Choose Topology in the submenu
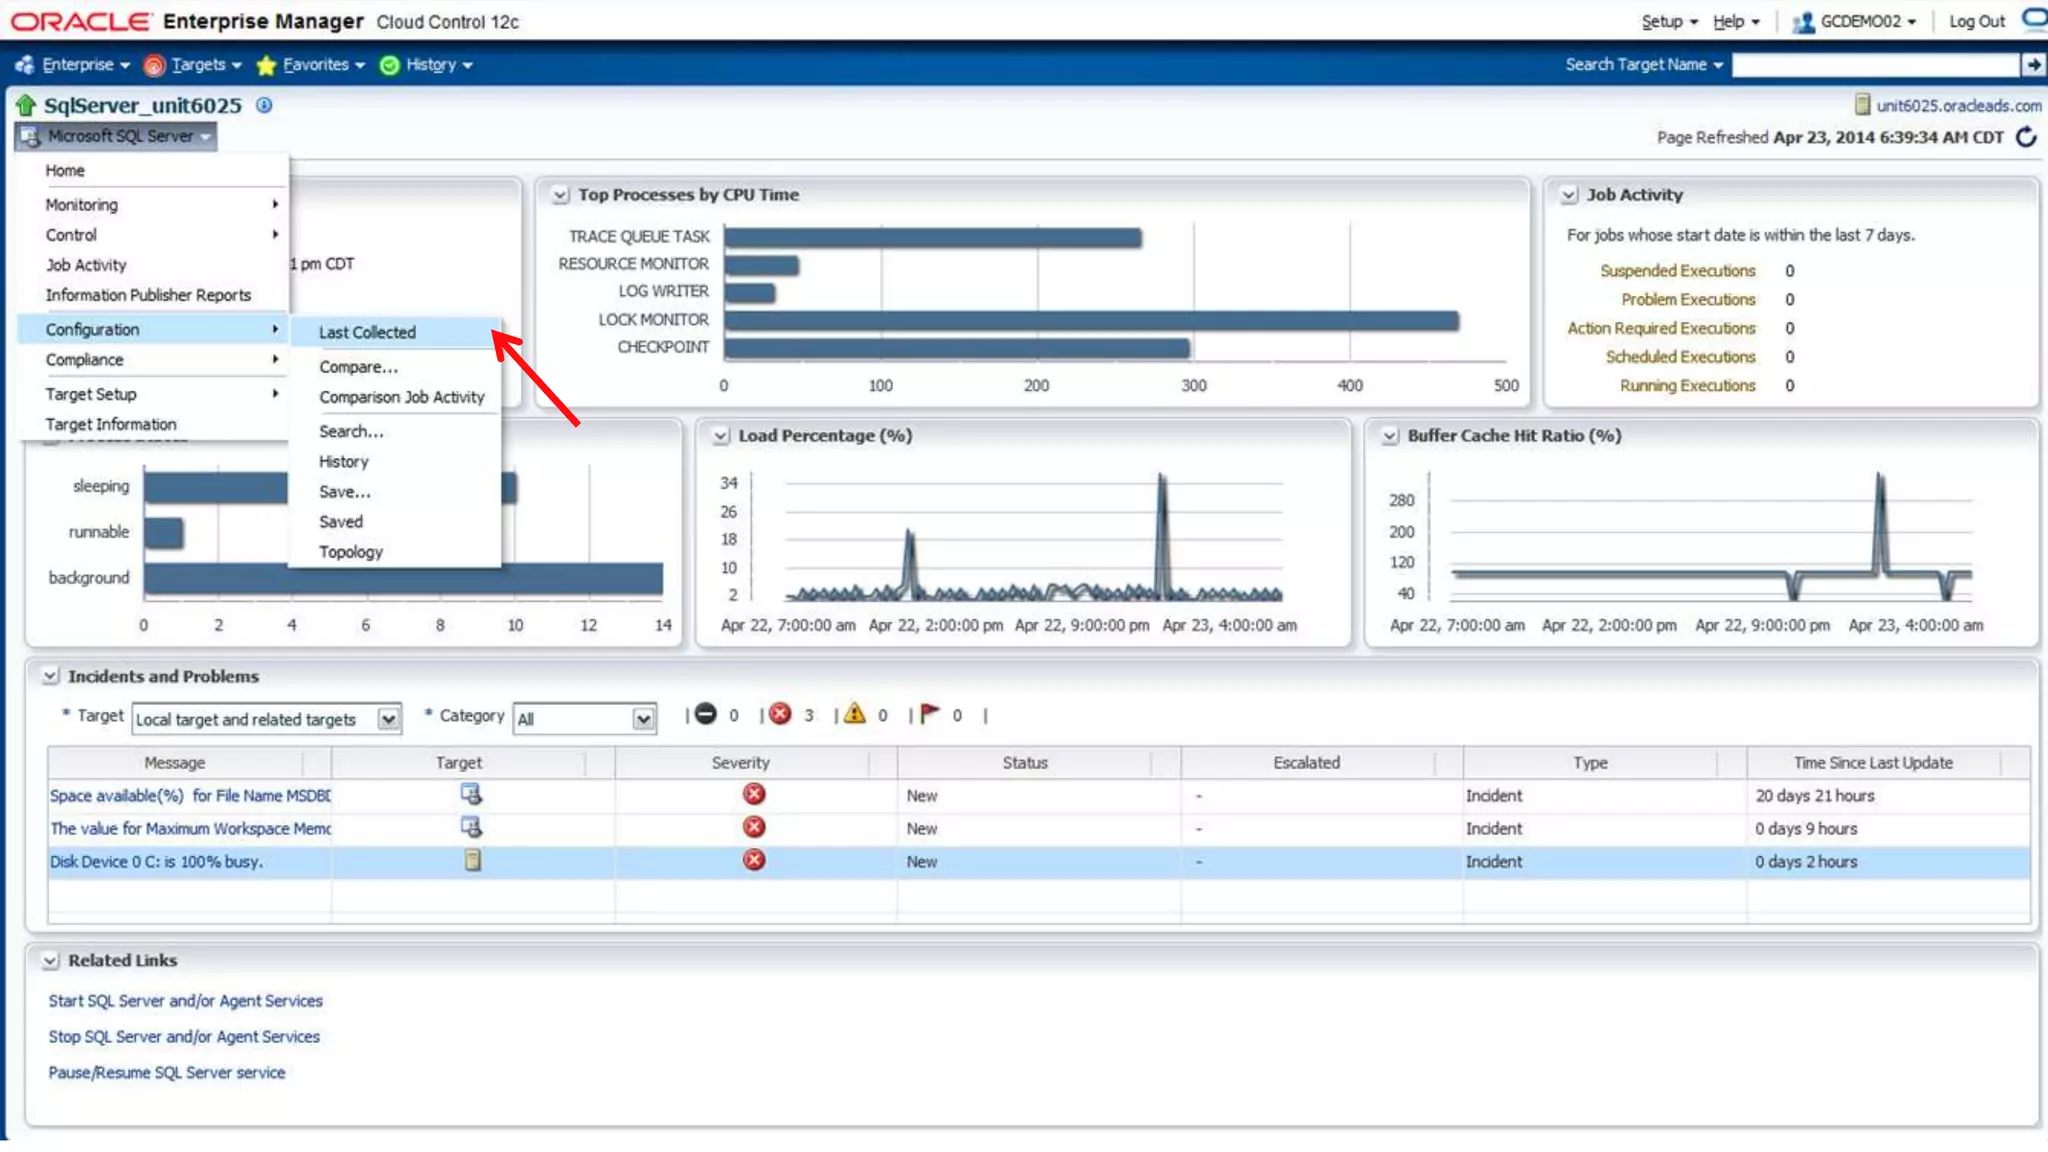 (351, 552)
